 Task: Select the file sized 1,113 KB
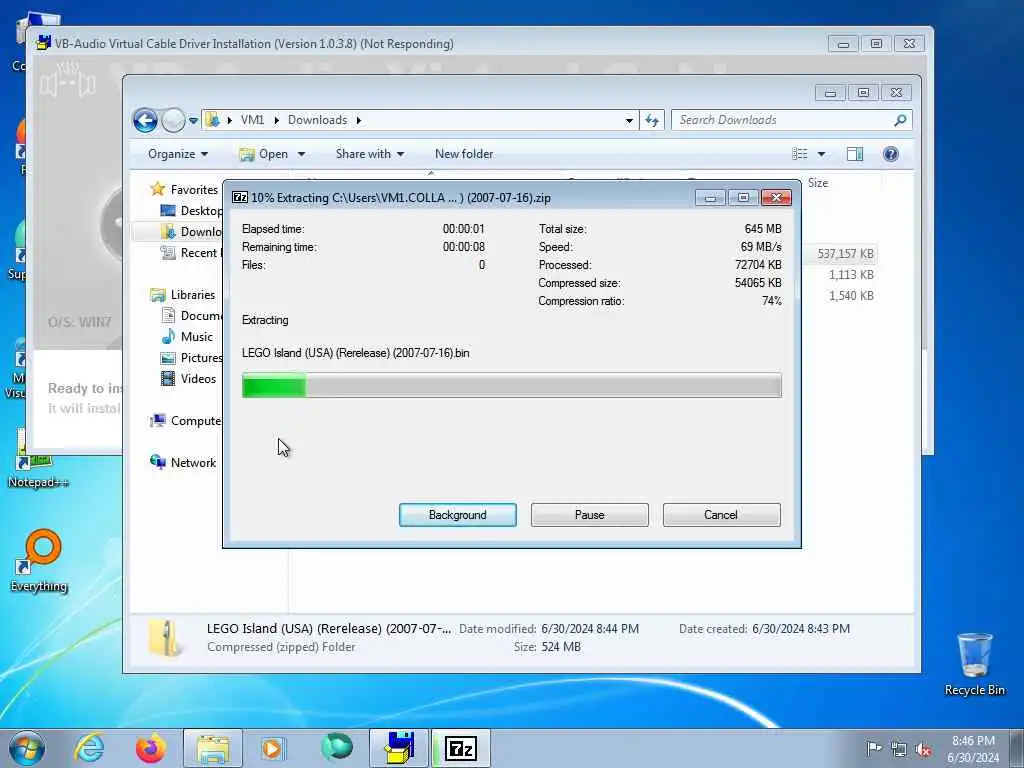(851, 274)
